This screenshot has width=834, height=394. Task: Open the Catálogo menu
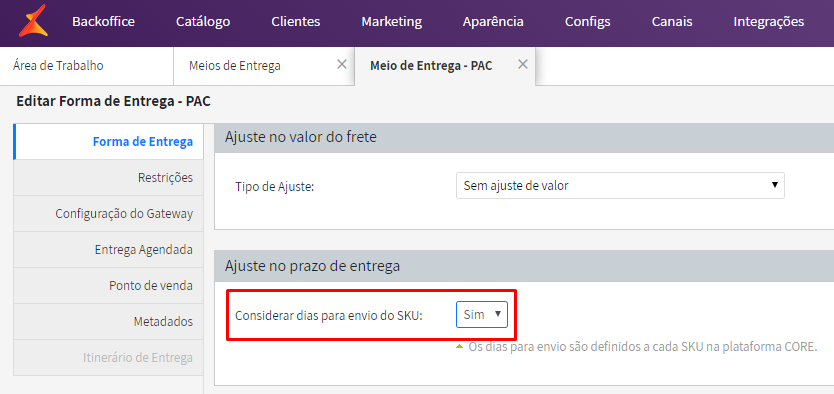203,22
